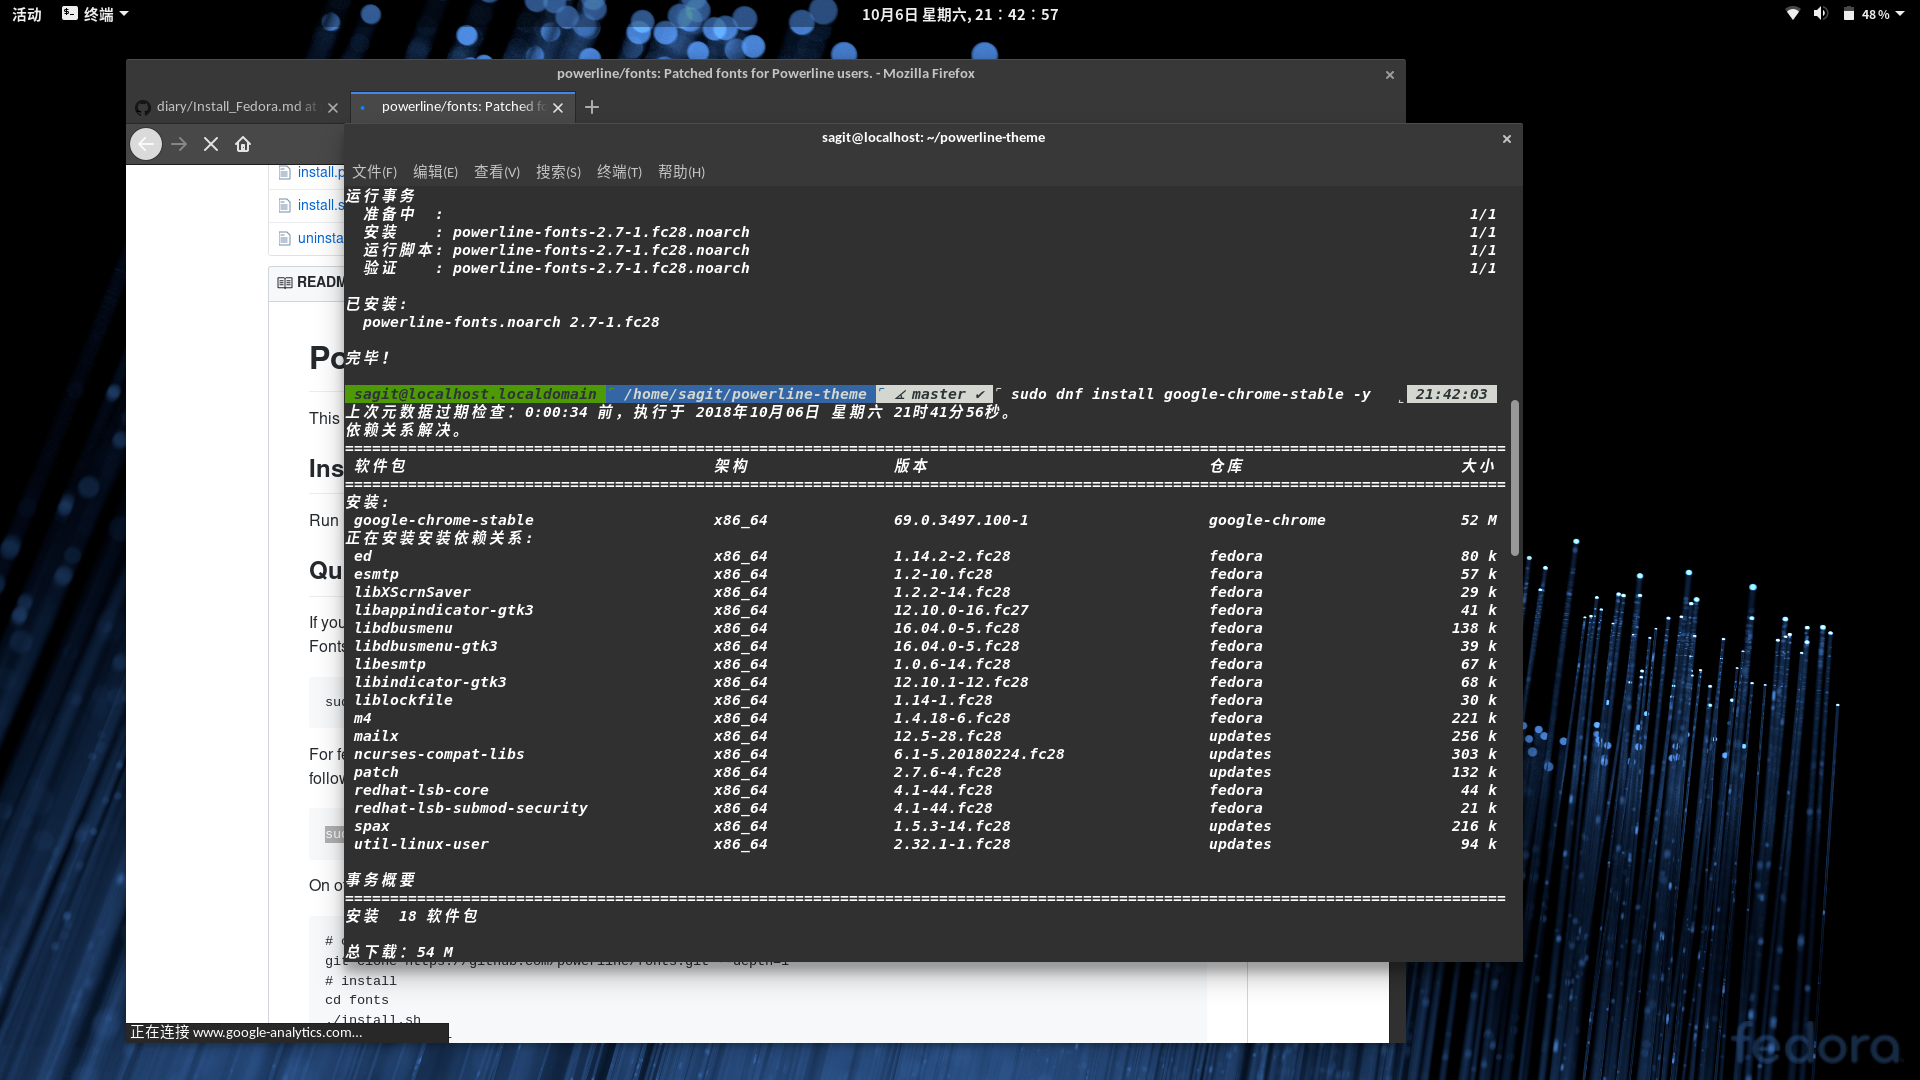The image size is (1920, 1080).
Task: Click Wi-Fi network indicator in top bar
Action: coord(1793,14)
